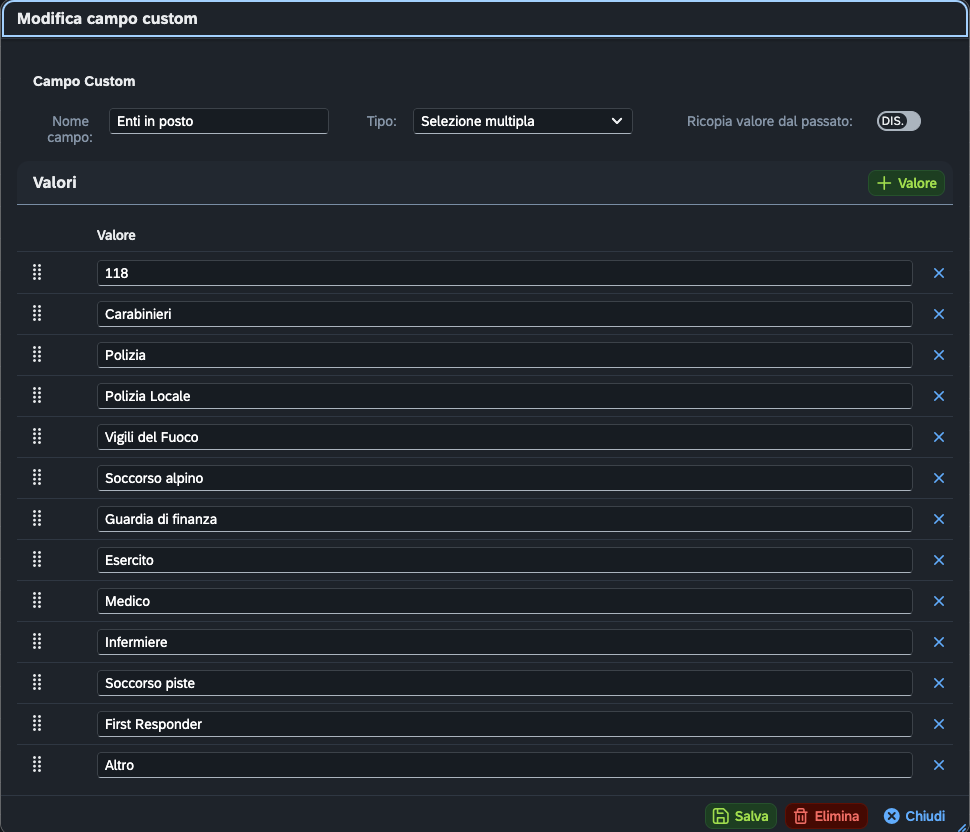The image size is (970, 832).
Task: Close the dialog via Chiudi
Action: click(914, 816)
